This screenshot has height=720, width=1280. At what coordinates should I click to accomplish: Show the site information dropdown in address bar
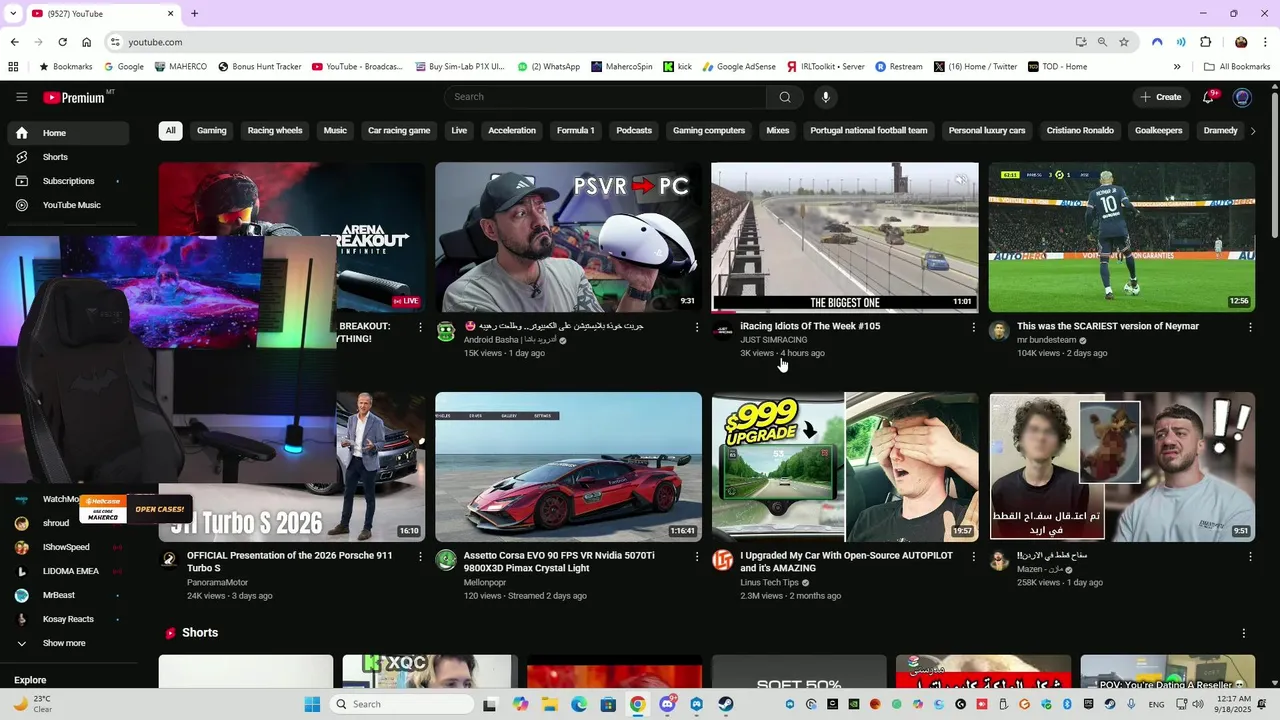tap(115, 42)
